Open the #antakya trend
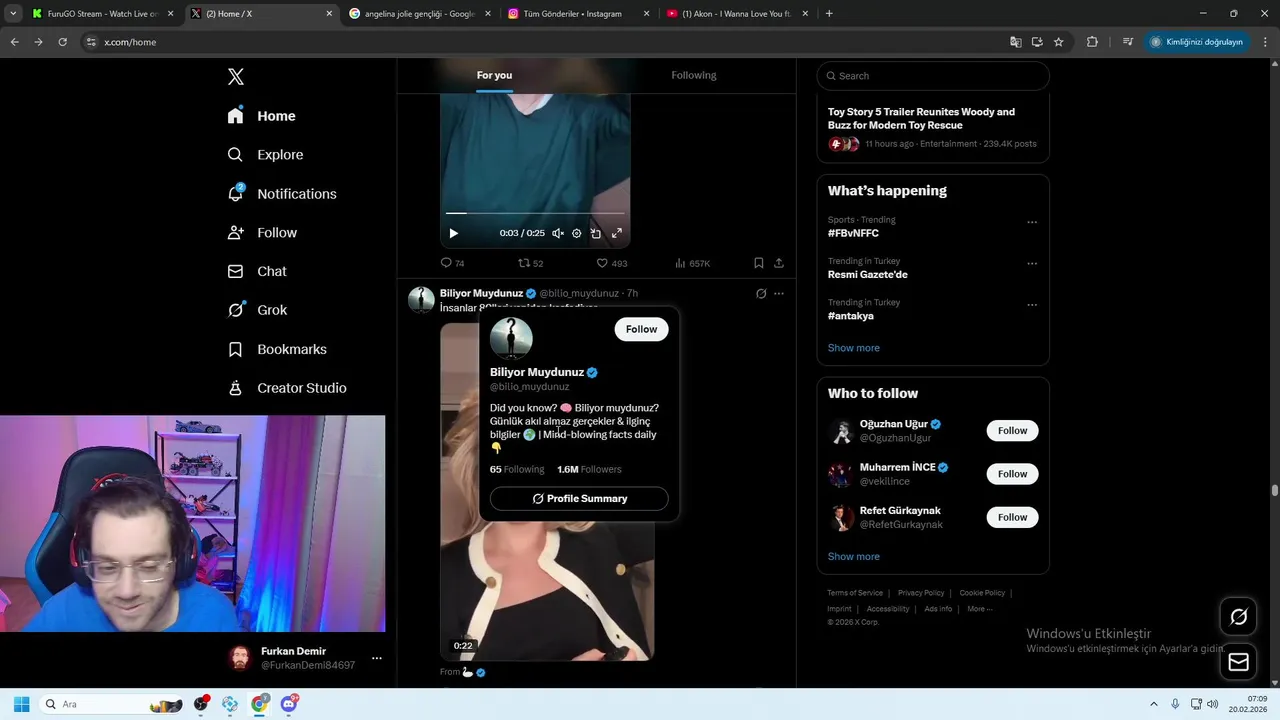 (851, 316)
